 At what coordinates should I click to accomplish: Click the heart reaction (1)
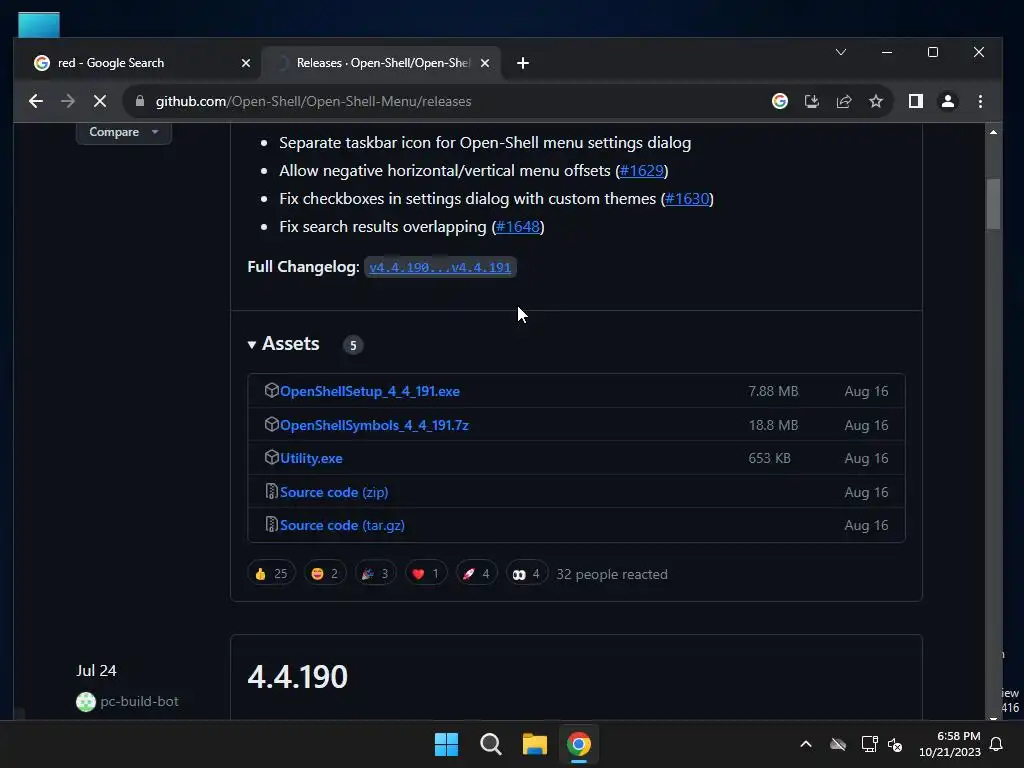426,573
